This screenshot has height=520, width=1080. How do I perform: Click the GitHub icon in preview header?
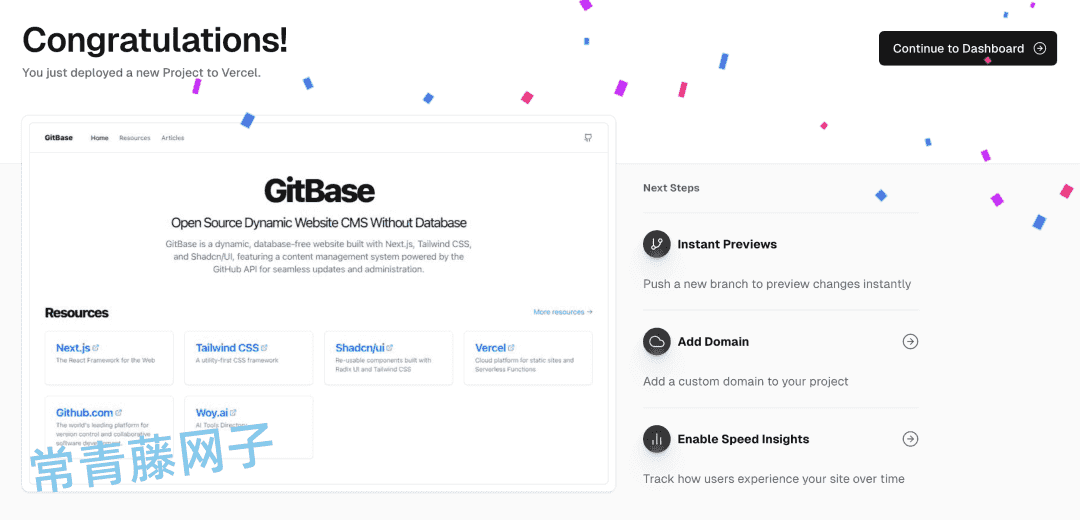[x=588, y=138]
